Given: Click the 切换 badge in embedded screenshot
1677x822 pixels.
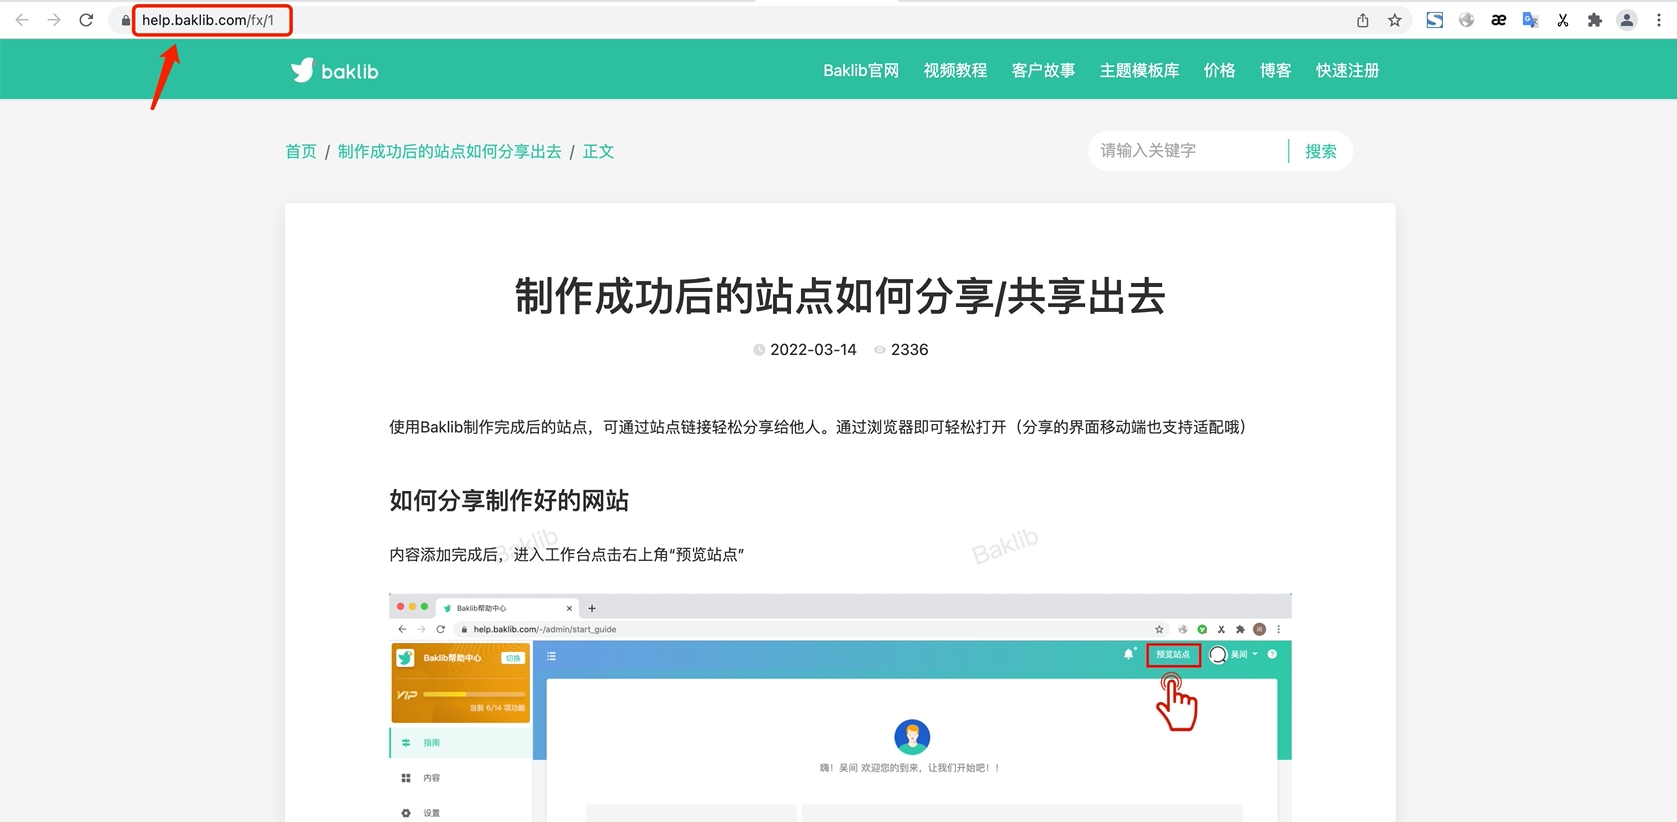Looking at the screenshot, I should click(x=513, y=658).
